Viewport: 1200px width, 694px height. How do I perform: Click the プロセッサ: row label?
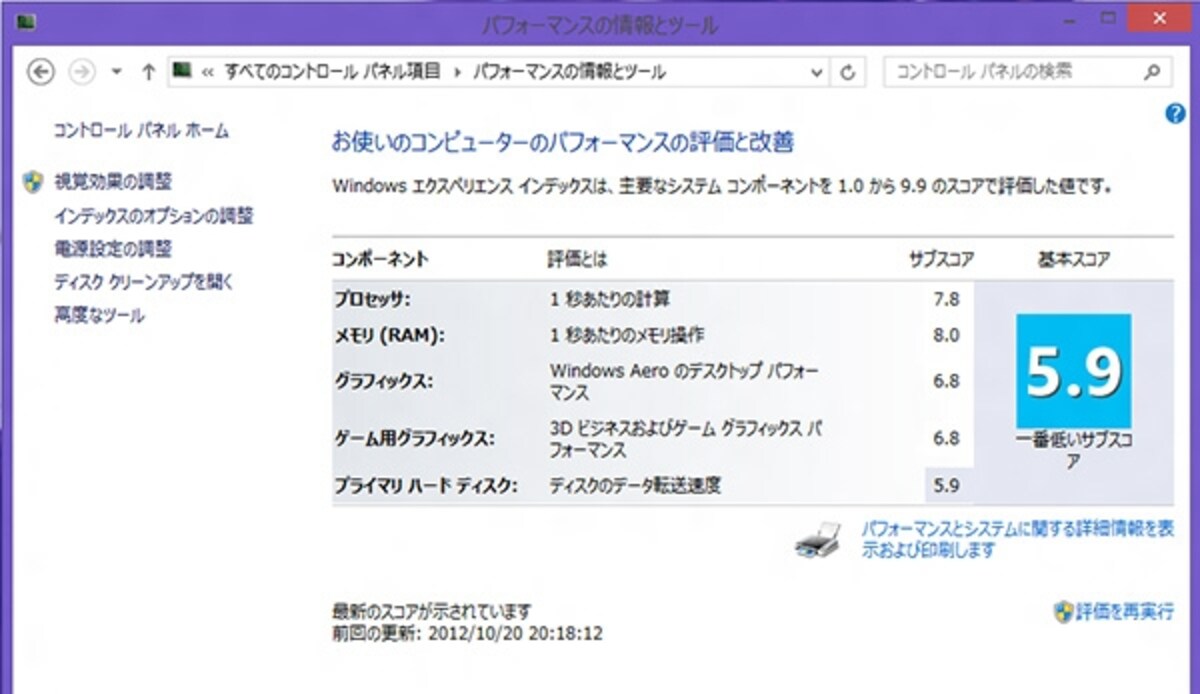click(371, 299)
